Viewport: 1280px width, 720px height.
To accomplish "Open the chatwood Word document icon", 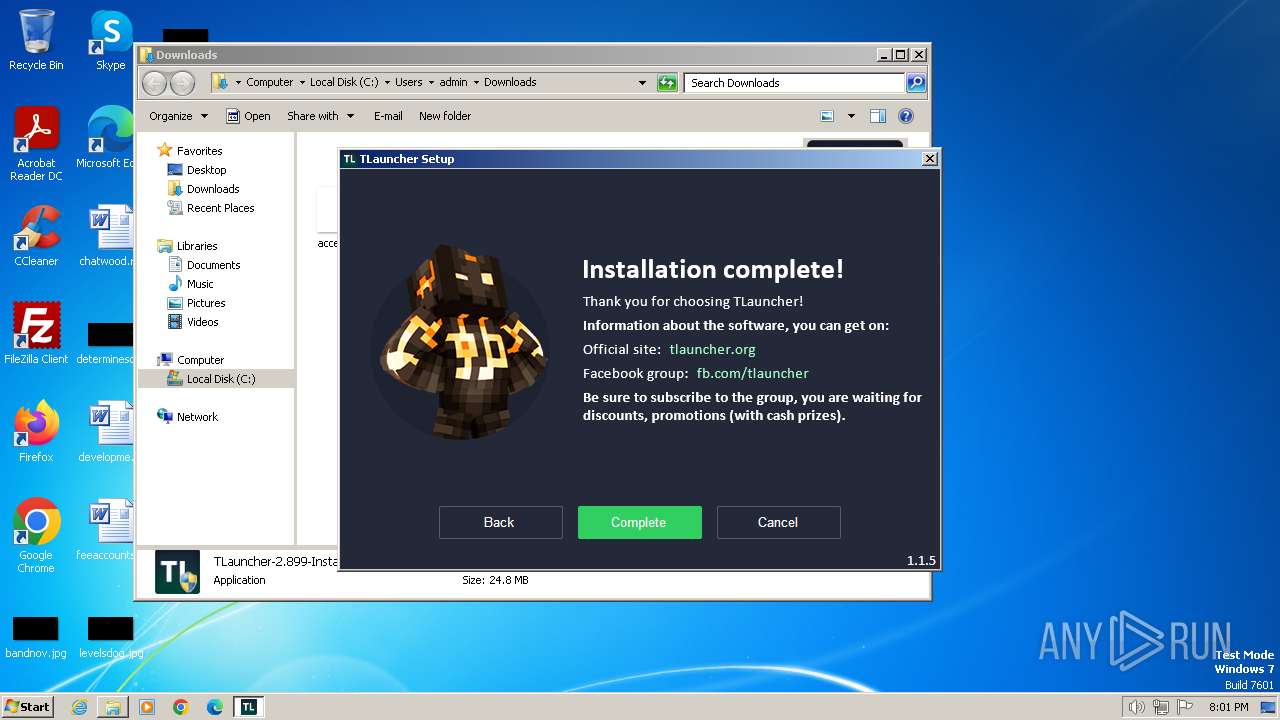I will pyautogui.click(x=108, y=236).
